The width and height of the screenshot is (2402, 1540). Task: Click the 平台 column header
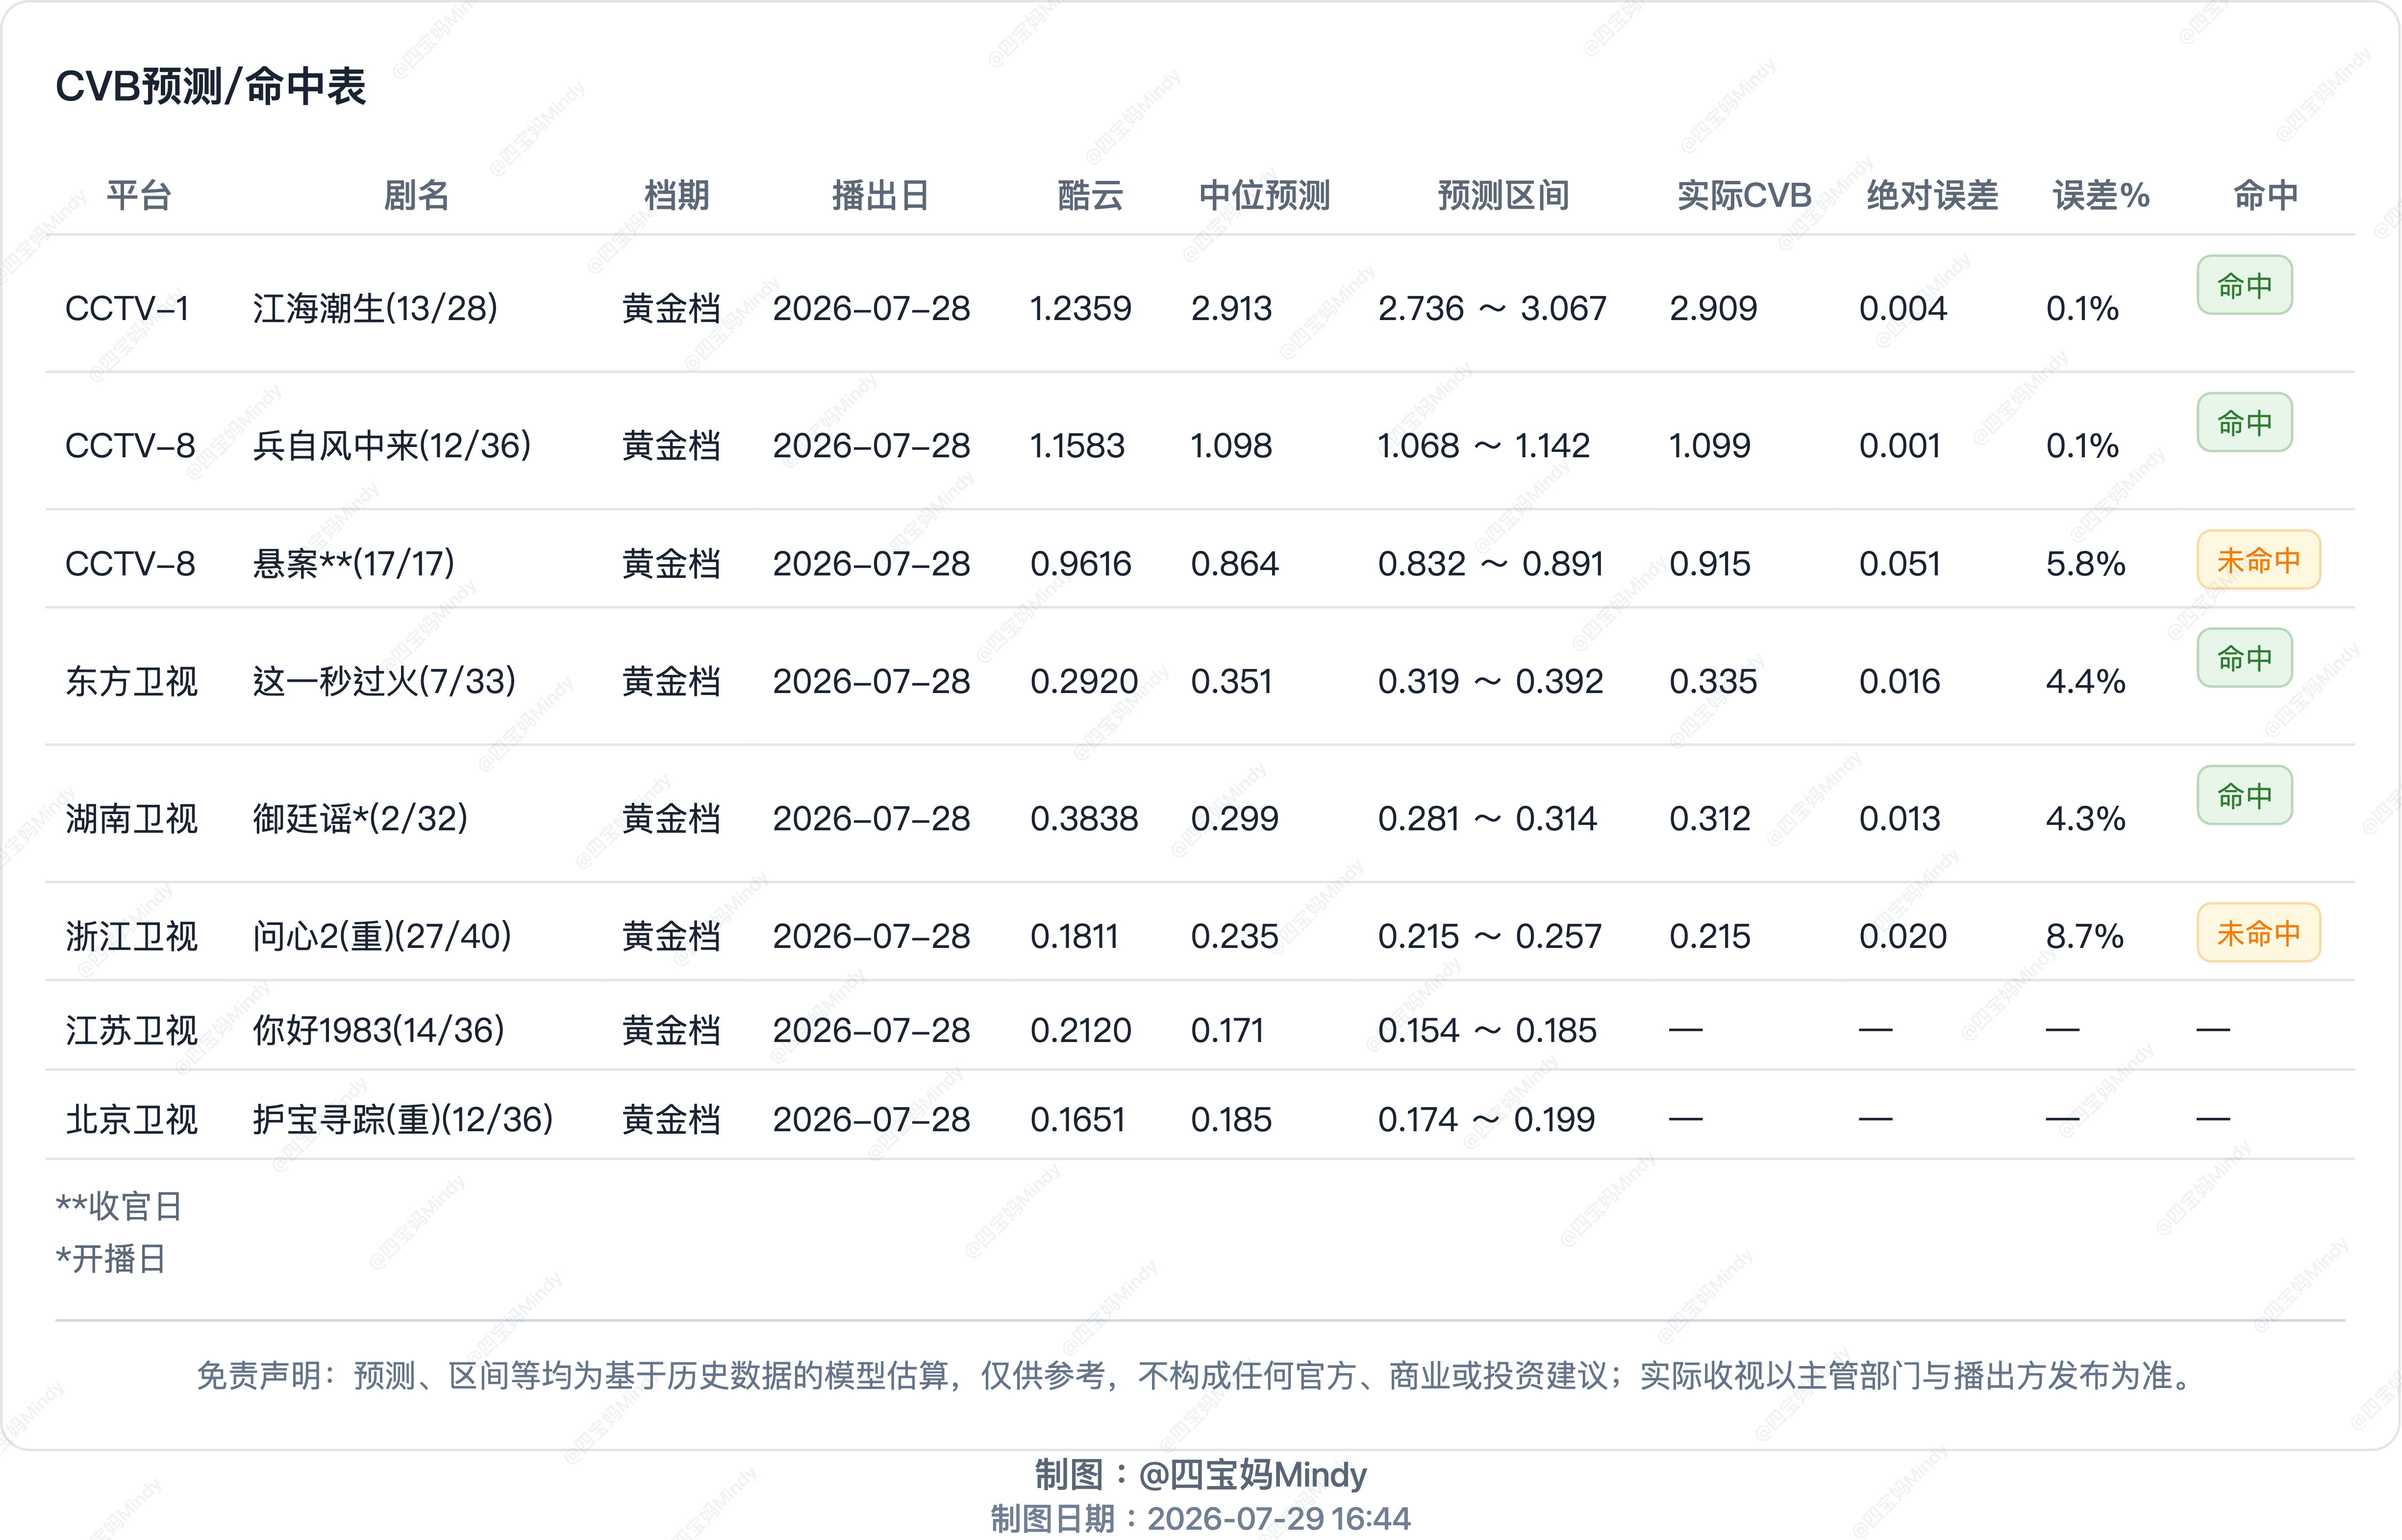[x=139, y=195]
